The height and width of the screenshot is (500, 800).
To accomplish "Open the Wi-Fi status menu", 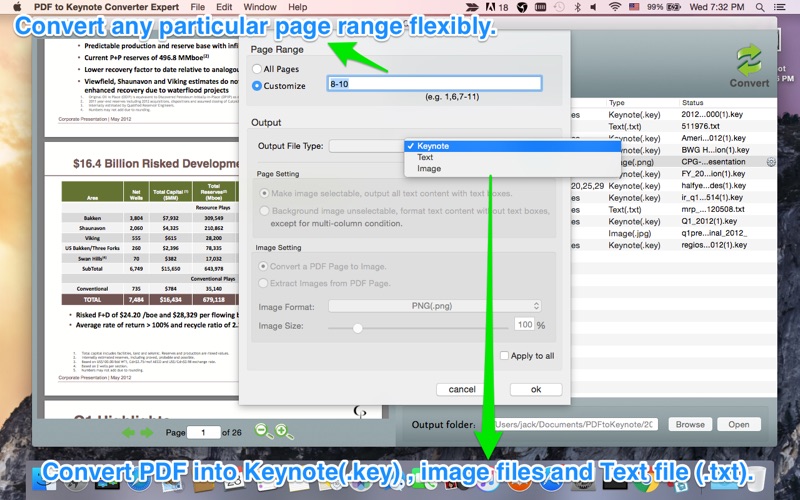I will click(615, 7).
